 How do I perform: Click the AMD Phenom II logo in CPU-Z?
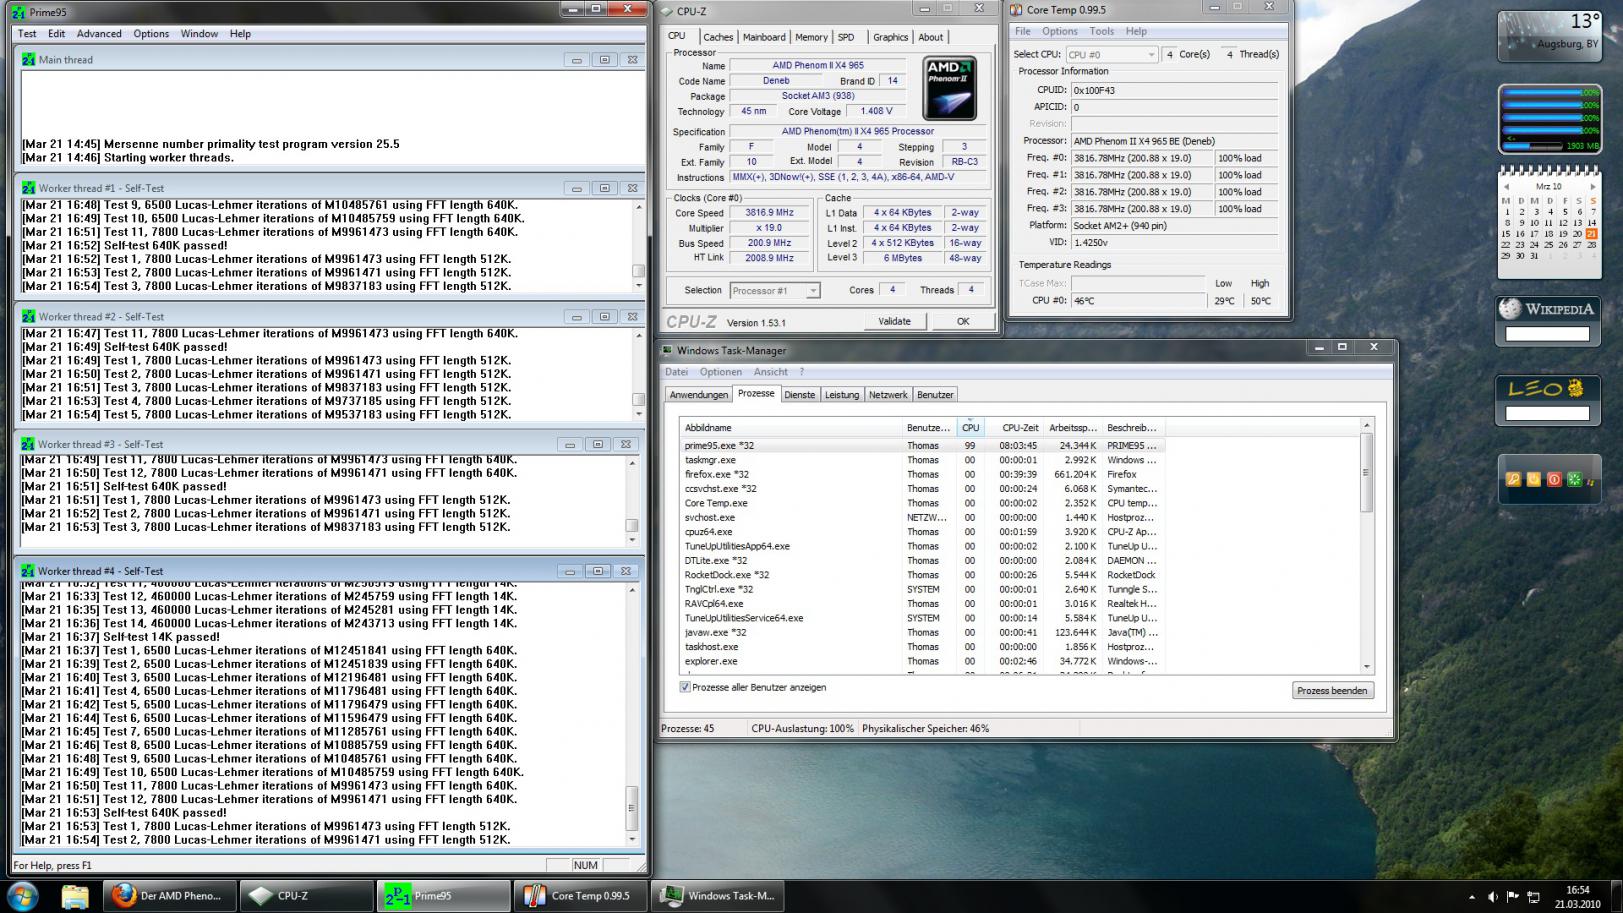coord(948,88)
